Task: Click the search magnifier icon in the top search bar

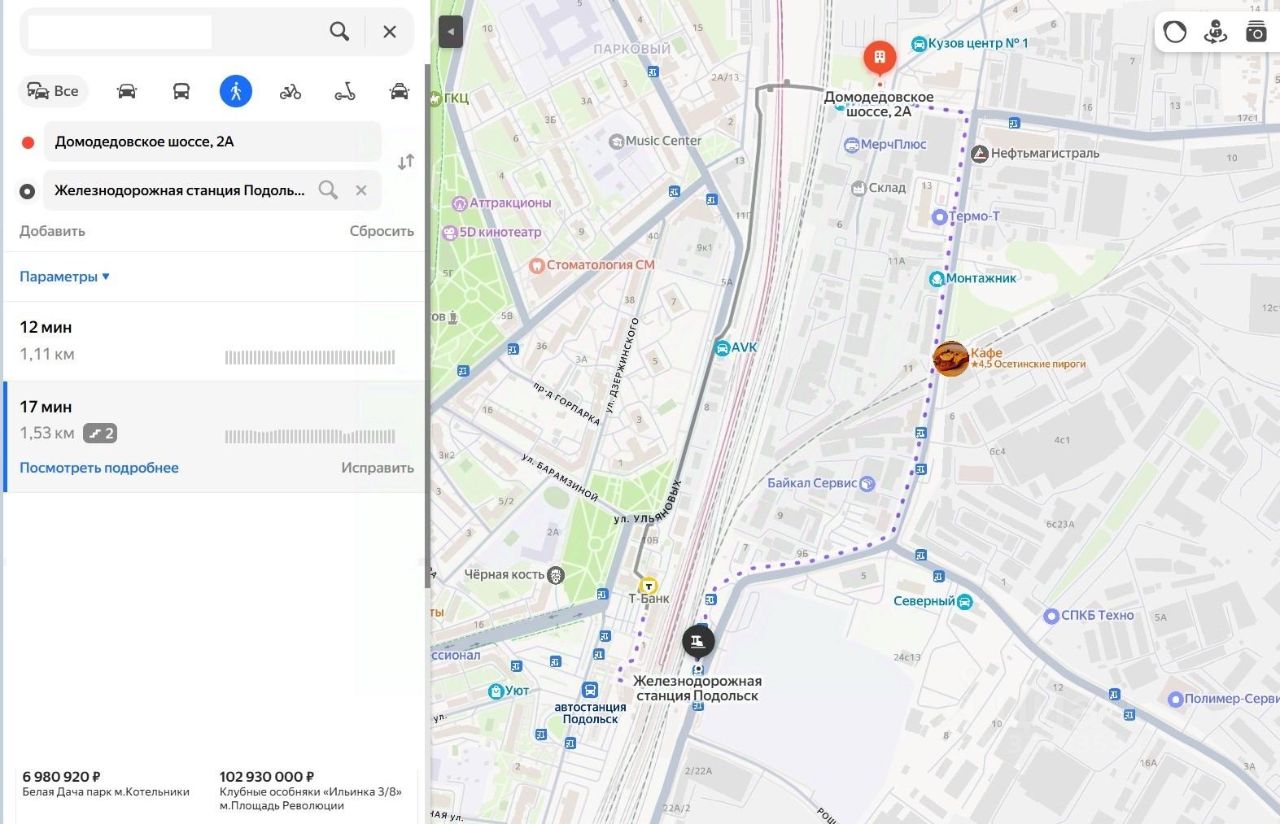Action: tap(340, 32)
